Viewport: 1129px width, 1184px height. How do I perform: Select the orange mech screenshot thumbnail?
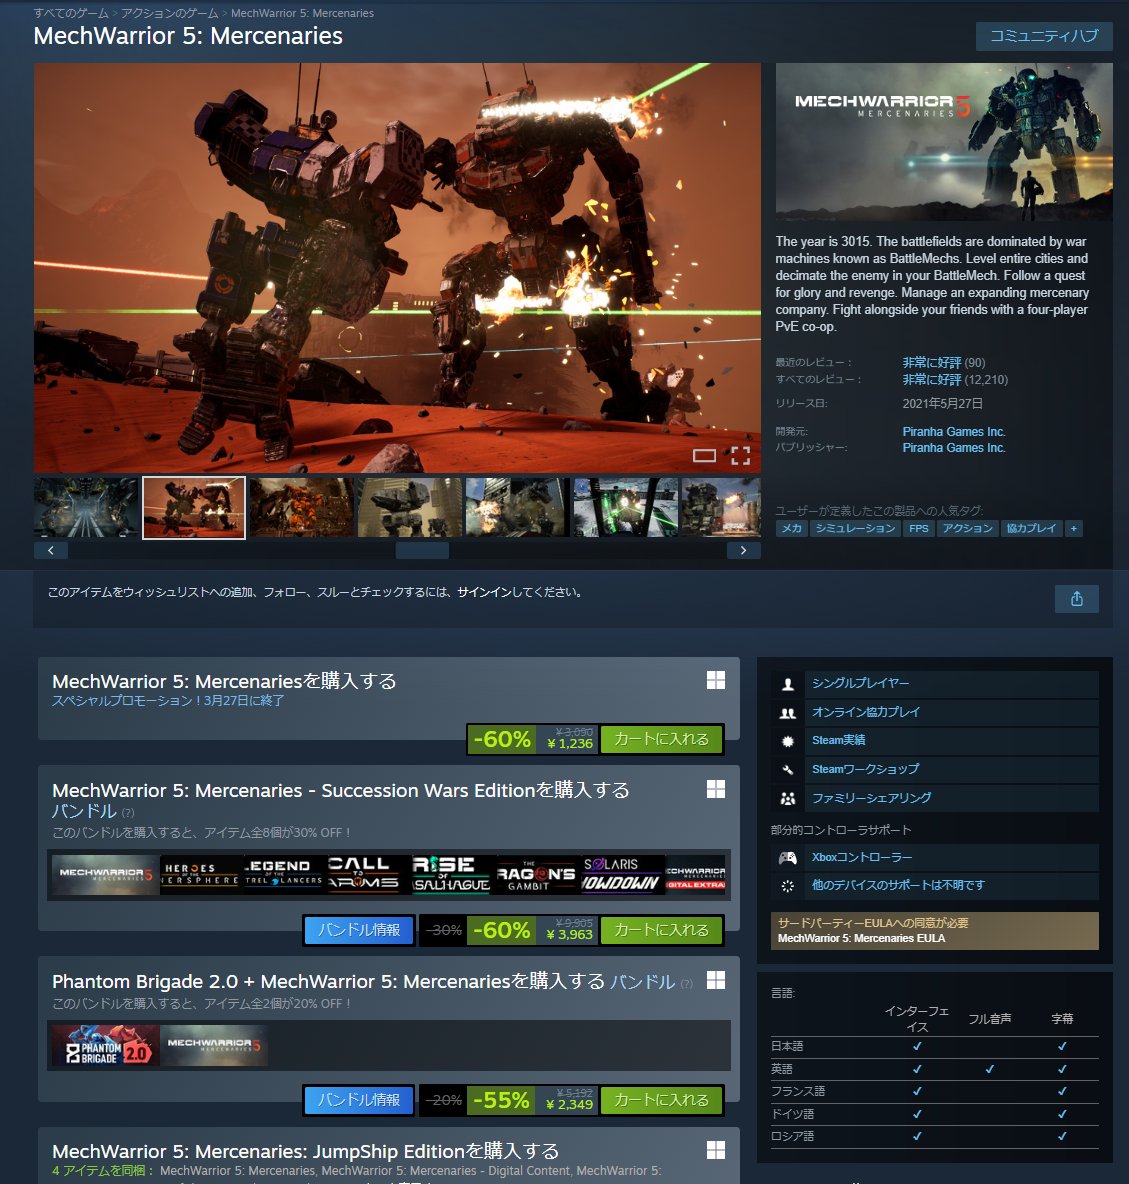[x=301, y=507]
